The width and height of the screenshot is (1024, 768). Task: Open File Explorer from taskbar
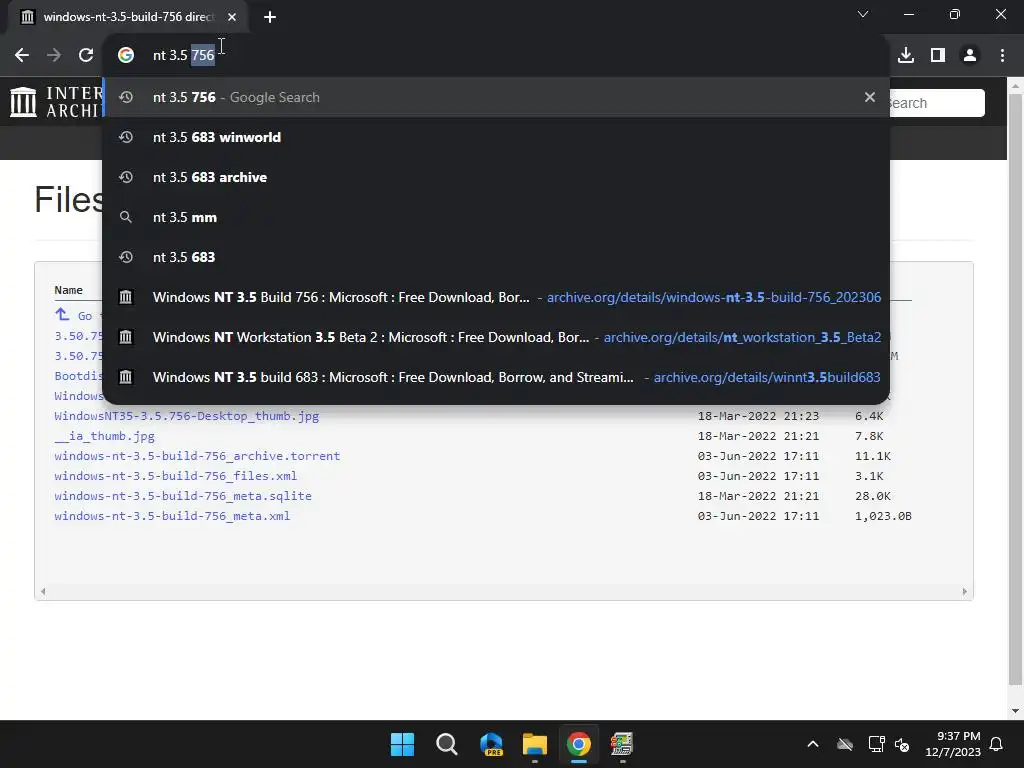(x=535, y=744)
